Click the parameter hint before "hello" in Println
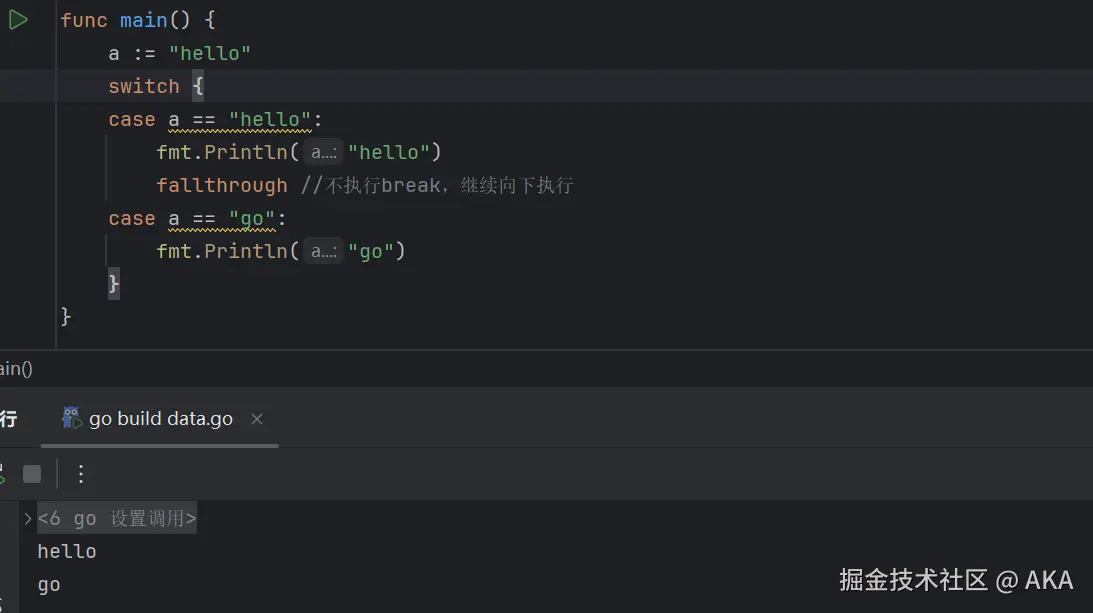The width and height of the screenshot is (1093, 613). (324, 152)
